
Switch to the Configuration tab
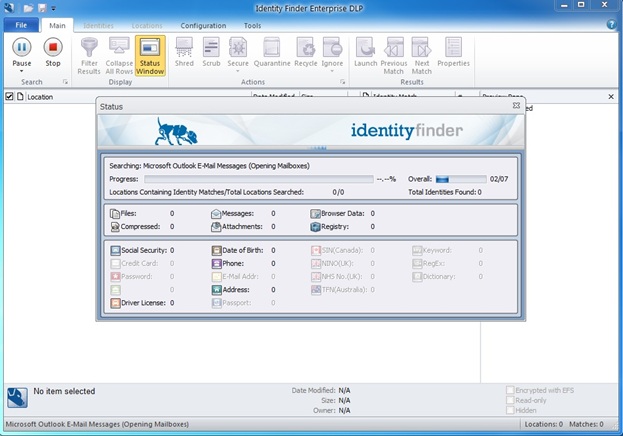pyautogui.click(x=203, y=25)
